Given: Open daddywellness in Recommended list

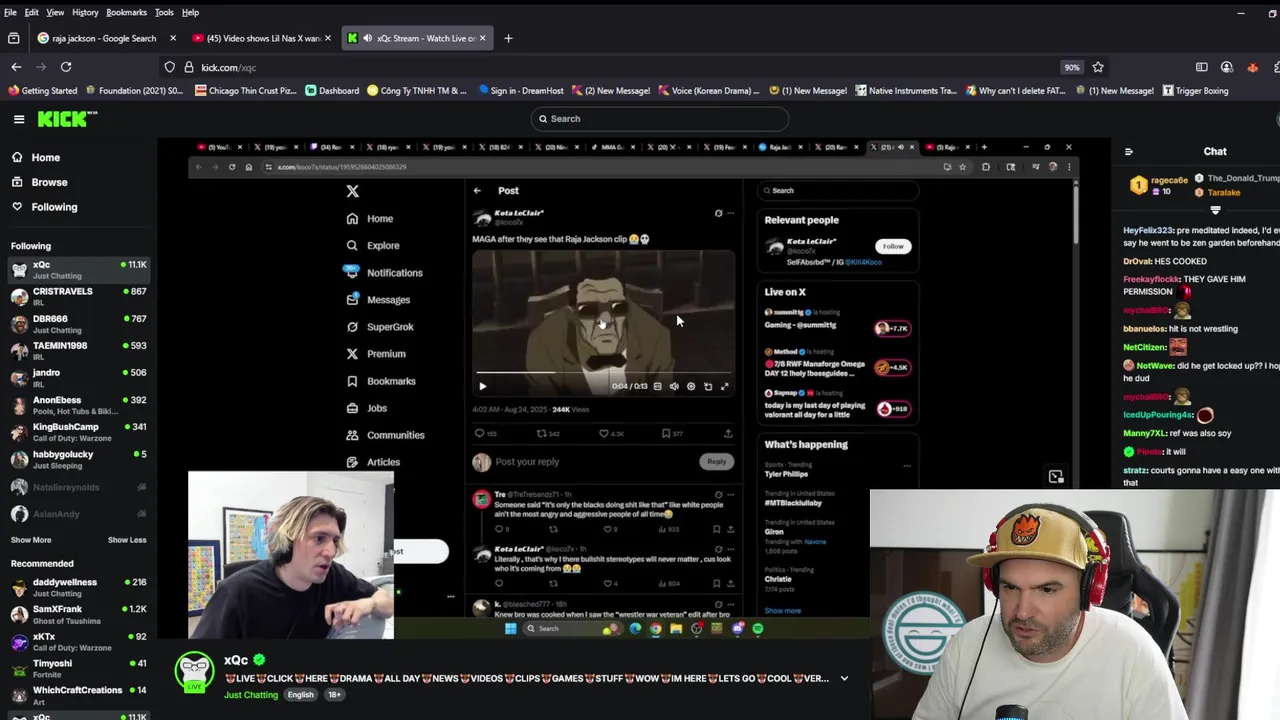Looking at the screenshot, I should 78,587.
